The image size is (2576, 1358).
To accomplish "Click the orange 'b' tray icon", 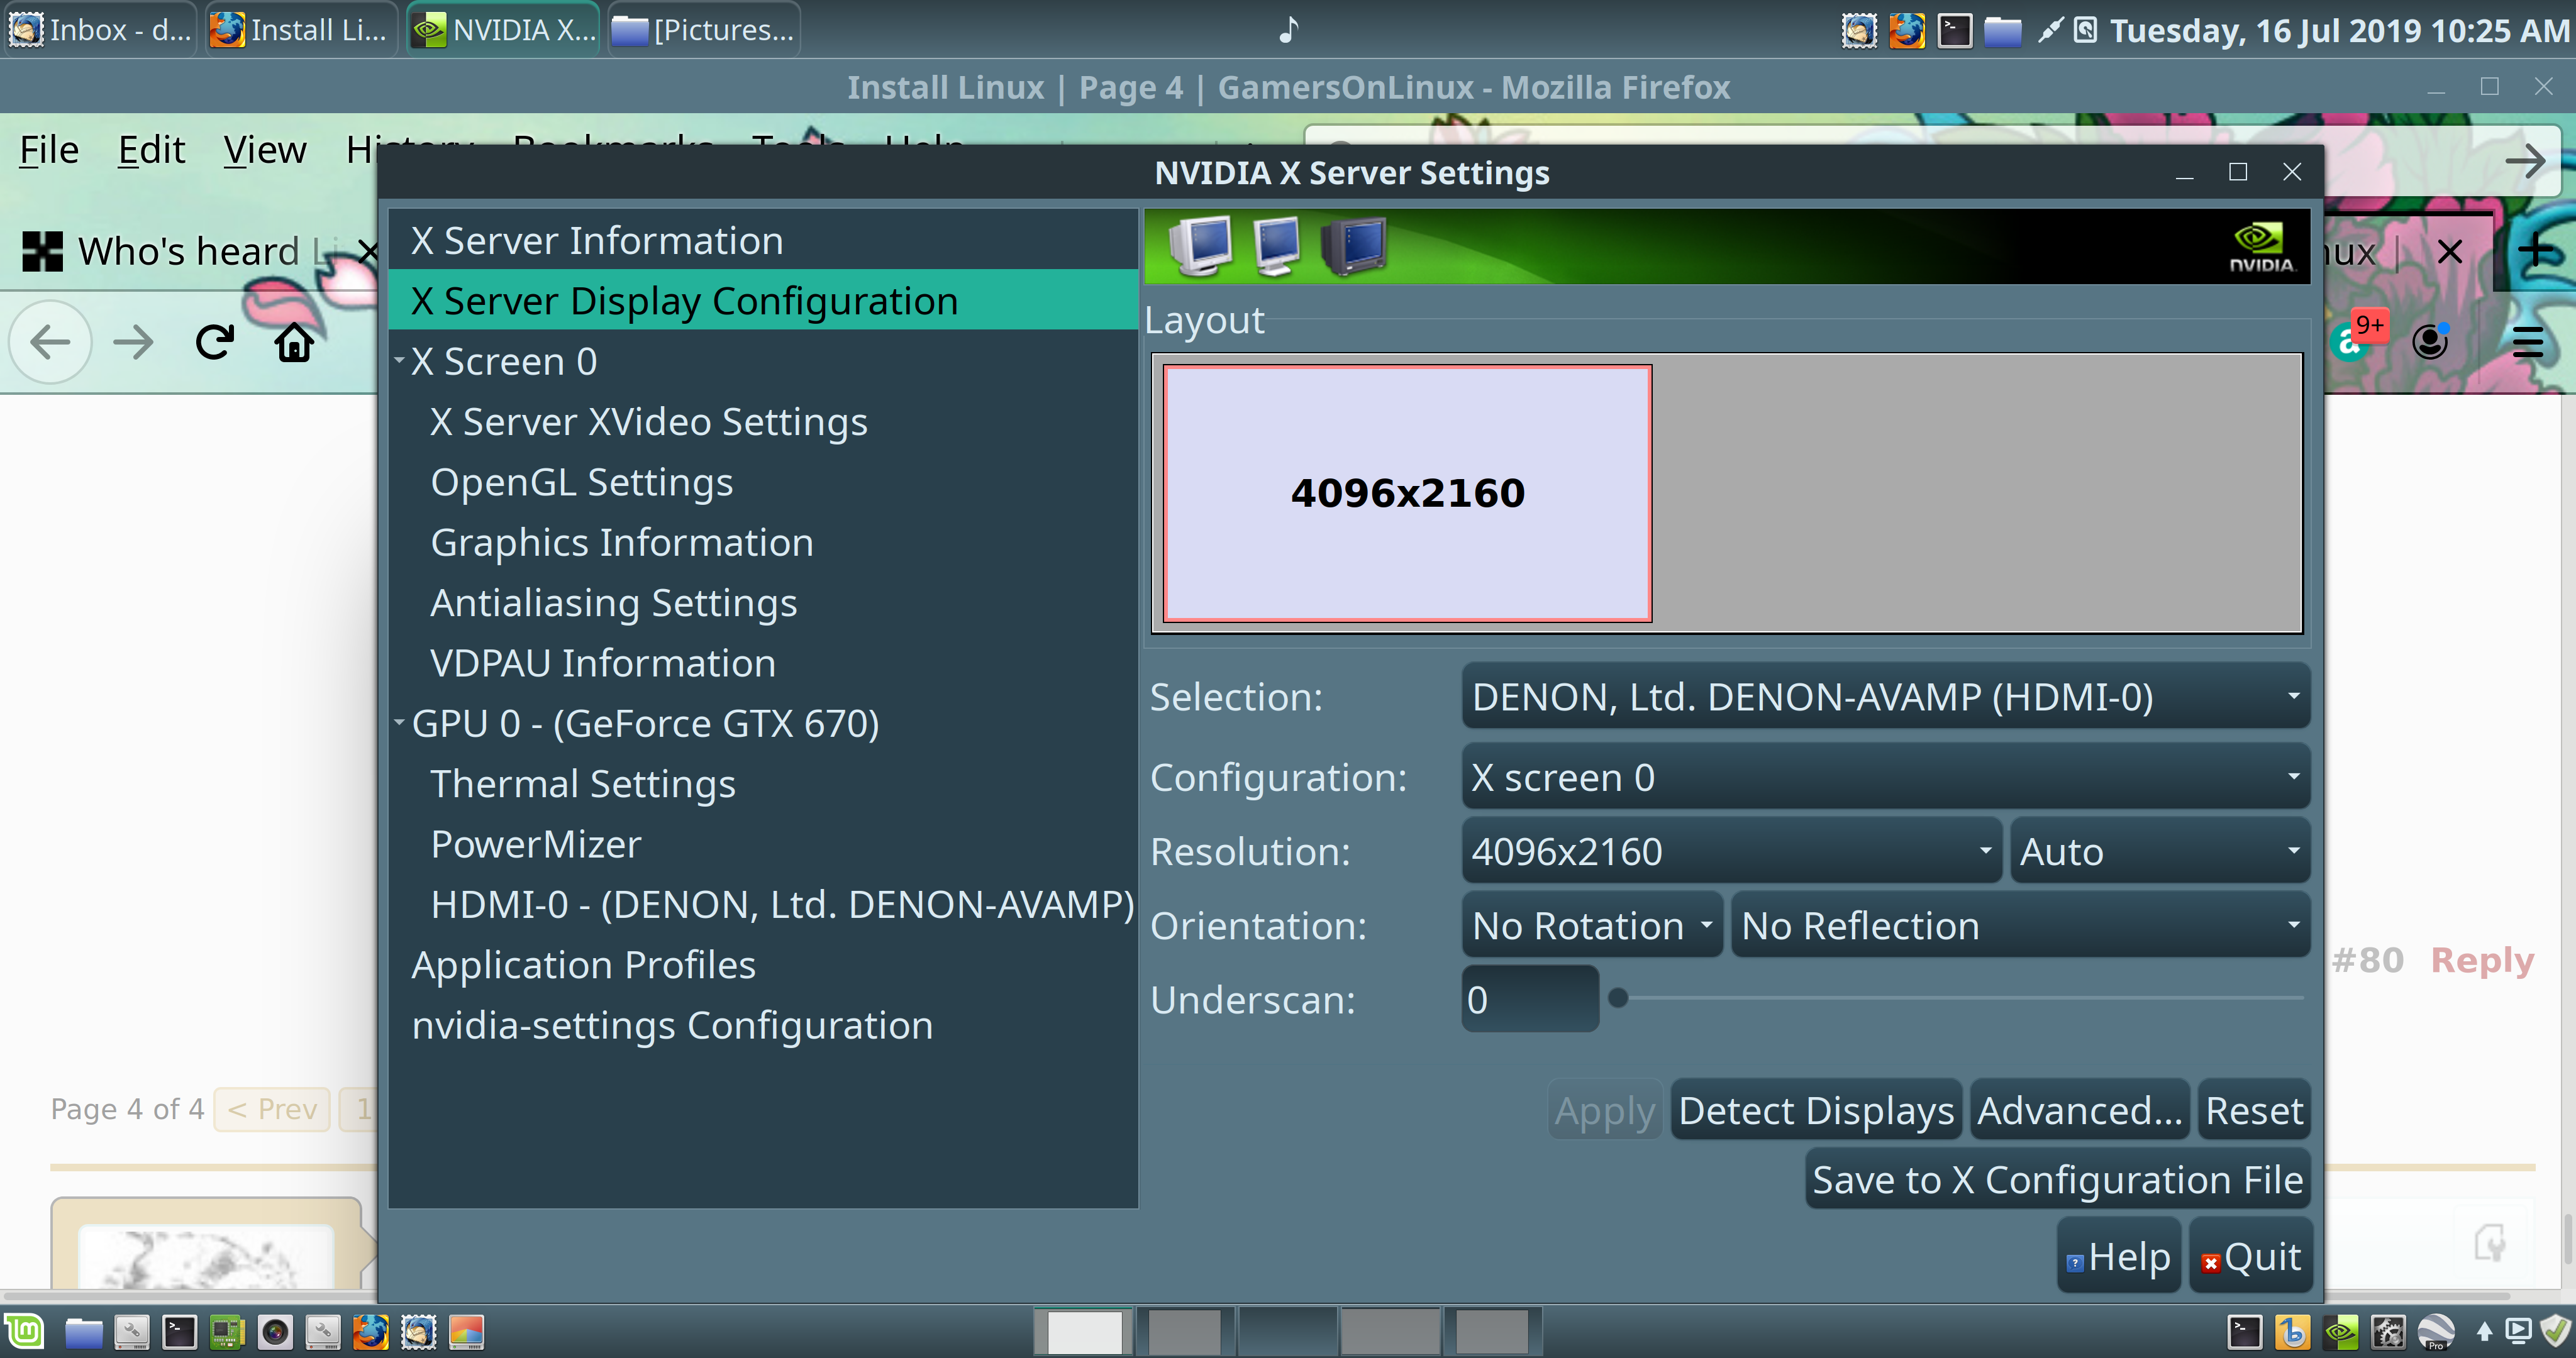I will pyautogui.click(x=2292, y=1332).
